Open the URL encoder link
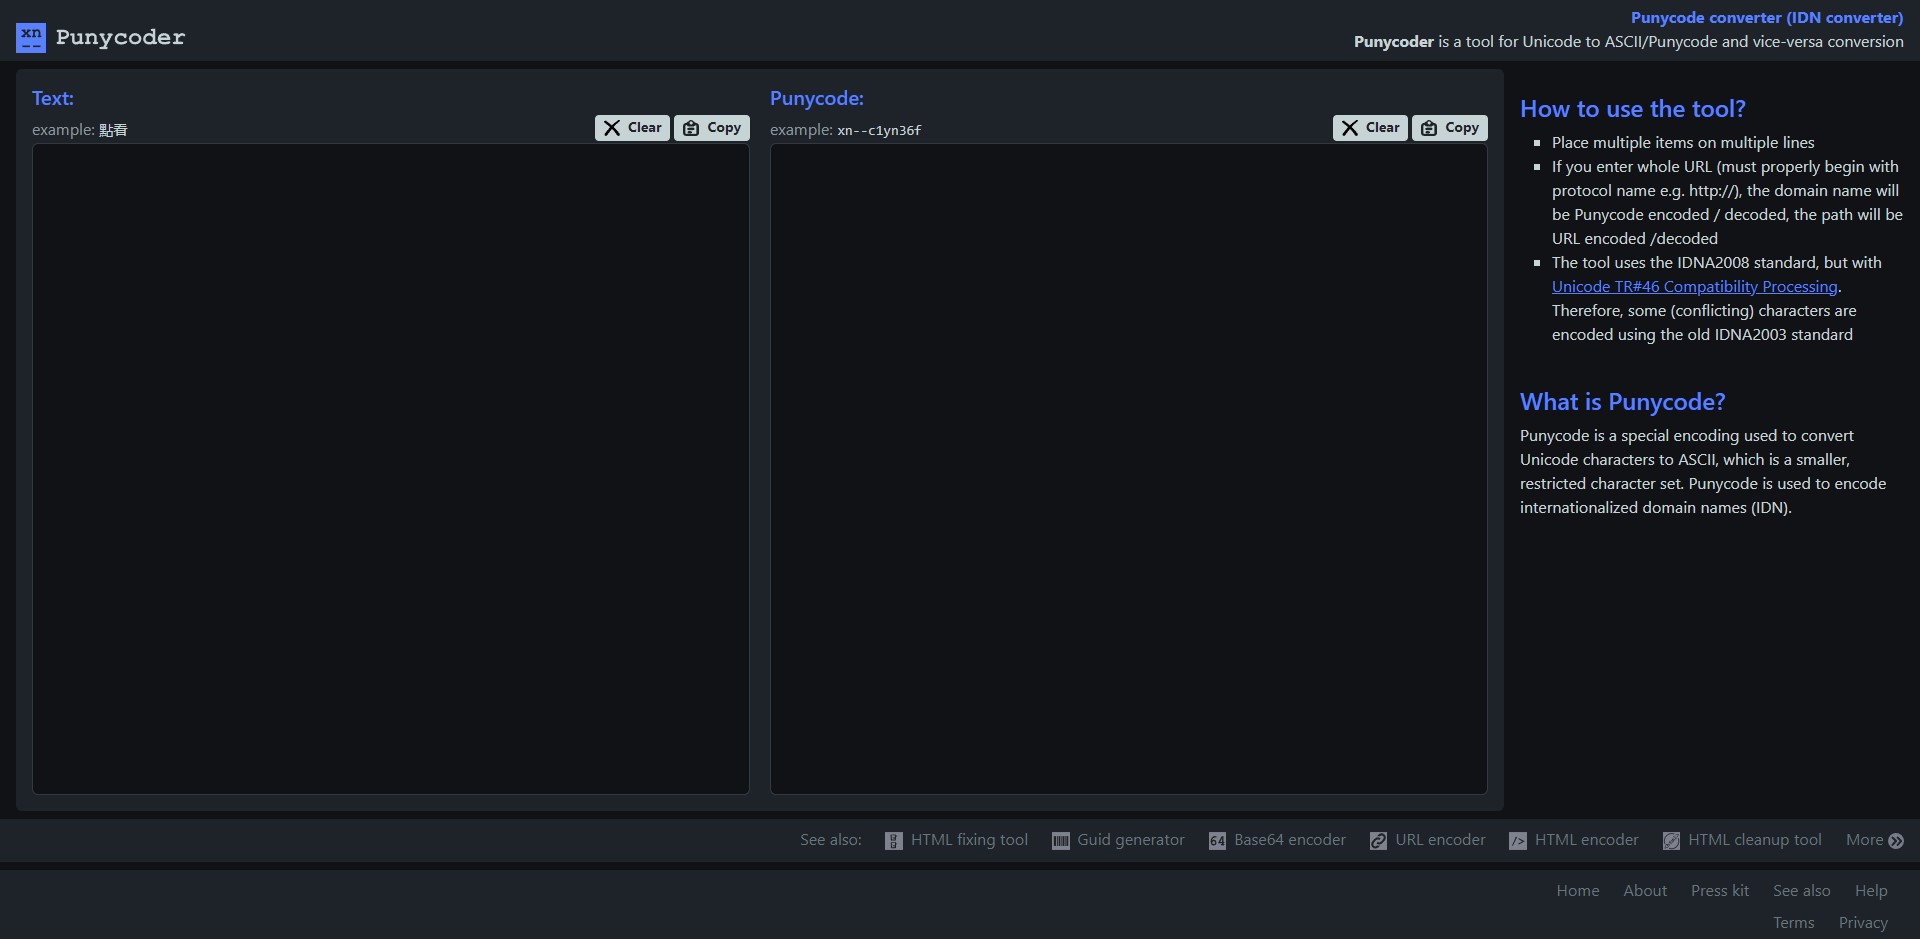Viewport: 1920px width, 939px height. 1440,840
